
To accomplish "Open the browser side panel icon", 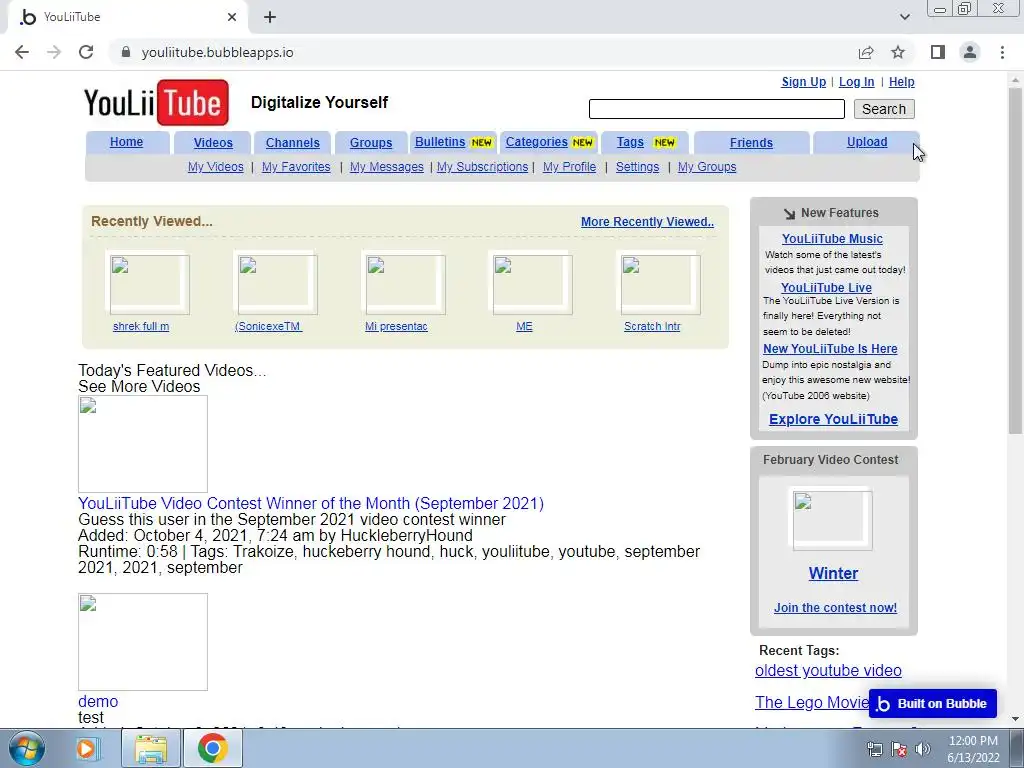I will [x=938, y=52].
